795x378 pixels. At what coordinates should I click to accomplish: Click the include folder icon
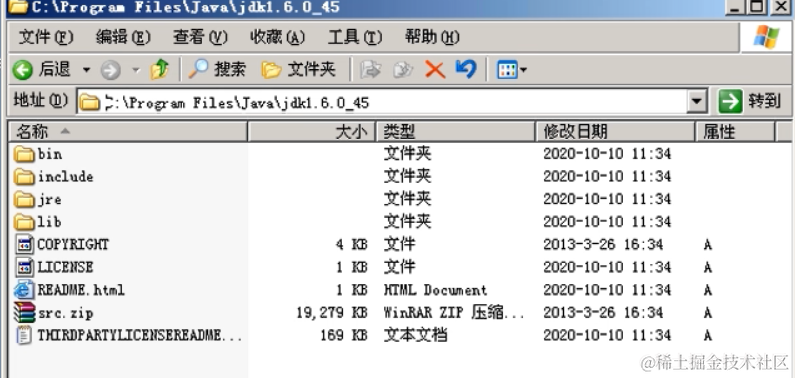click(24, 176)
